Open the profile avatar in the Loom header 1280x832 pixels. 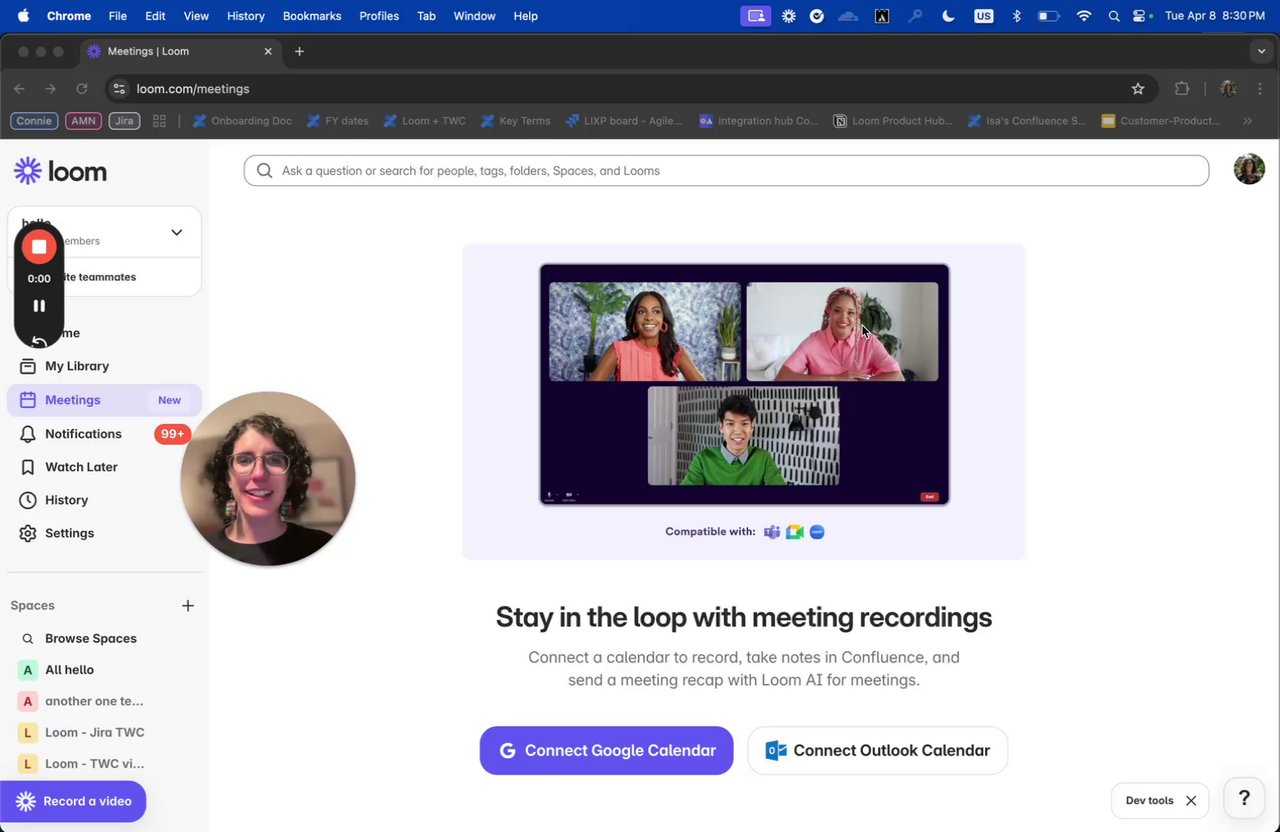[1249, 169]
